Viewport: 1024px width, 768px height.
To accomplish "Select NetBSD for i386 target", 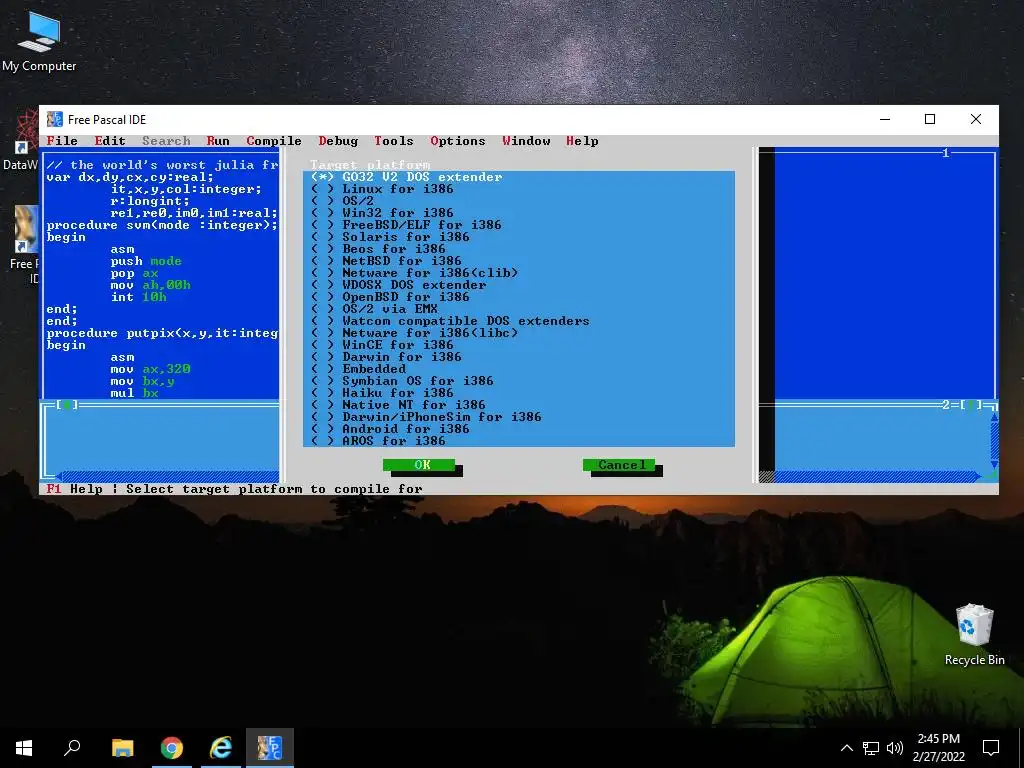I will (x=386, y=261).
